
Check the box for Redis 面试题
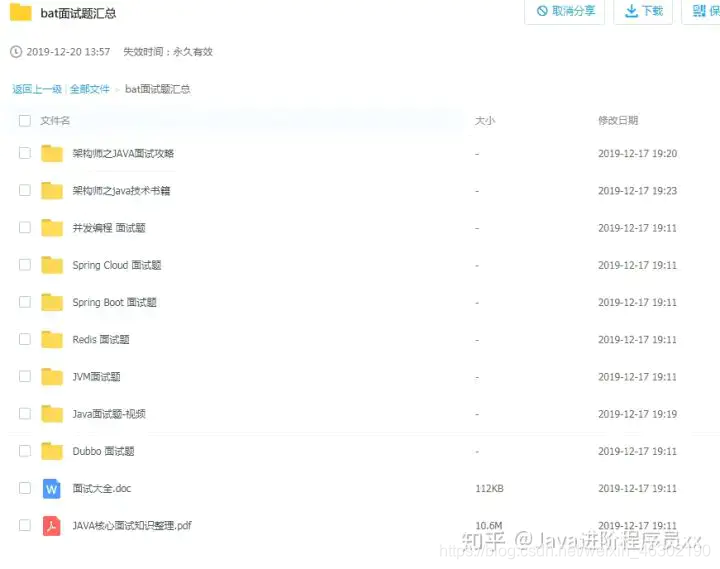[25, 339]
